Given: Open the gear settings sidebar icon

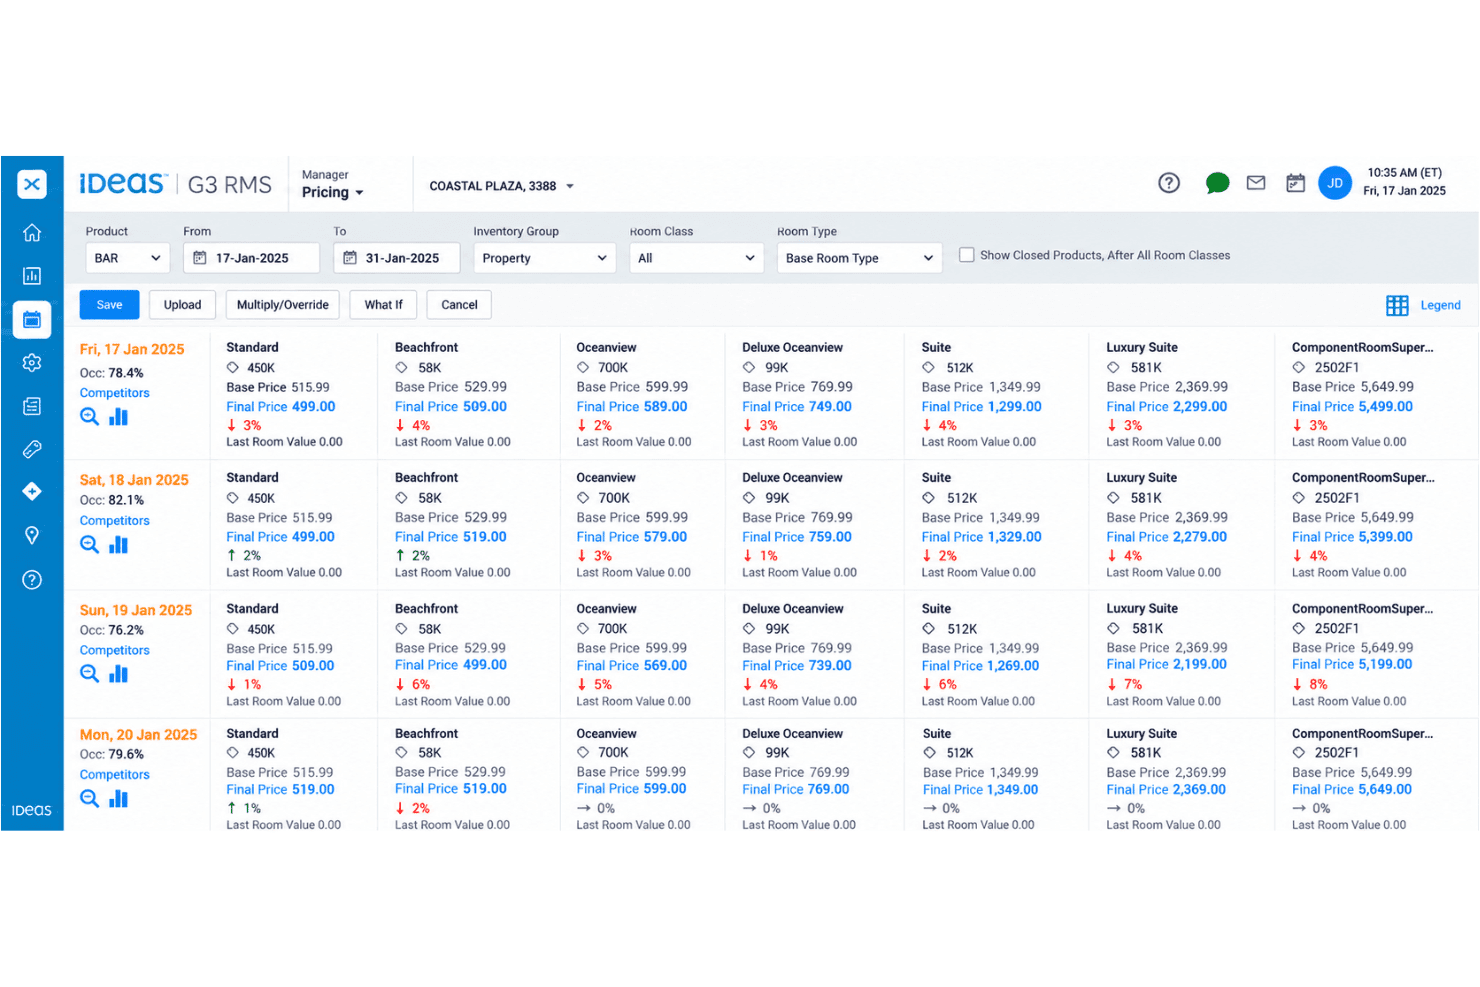Looking at the screenshot, I should (32, 362).
